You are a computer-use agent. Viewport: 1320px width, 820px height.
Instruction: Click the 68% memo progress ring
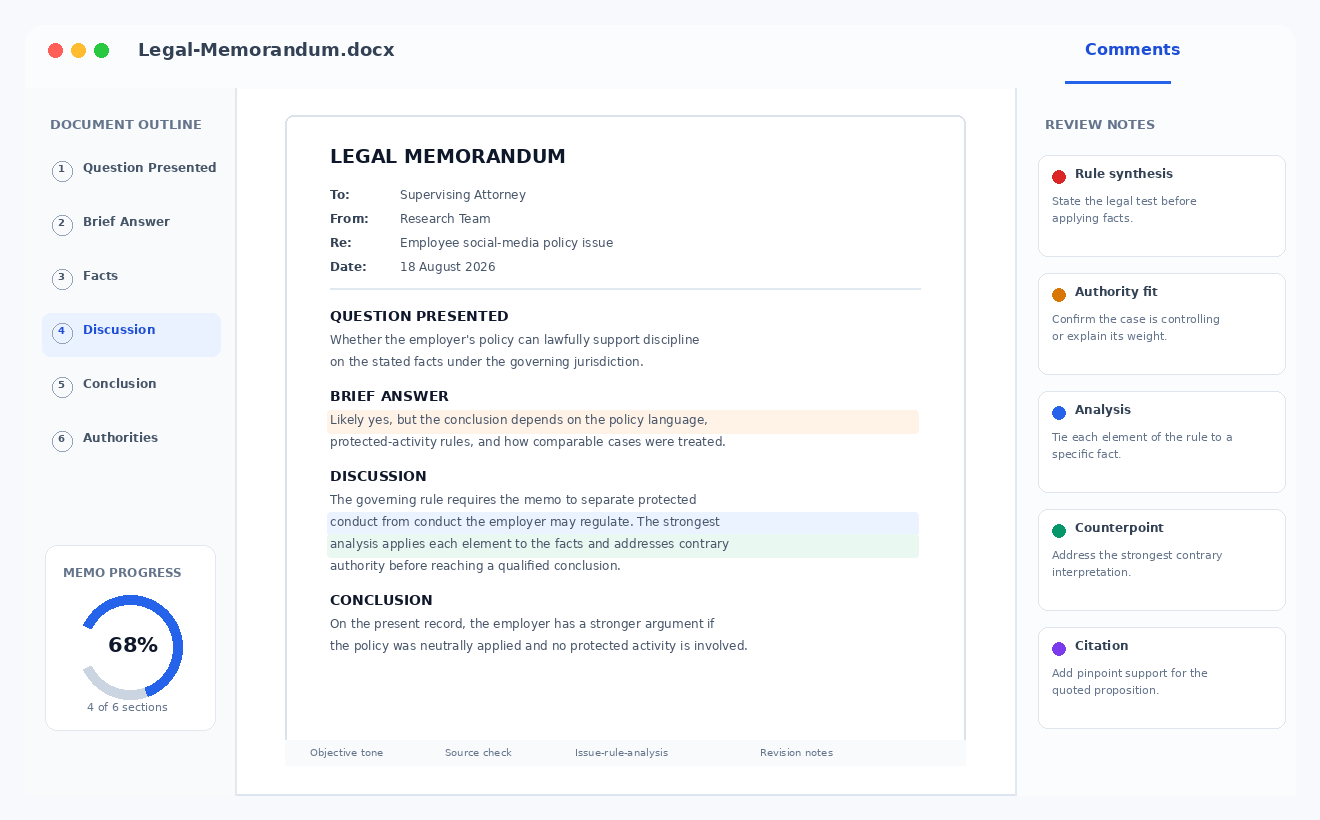[132, 646]
